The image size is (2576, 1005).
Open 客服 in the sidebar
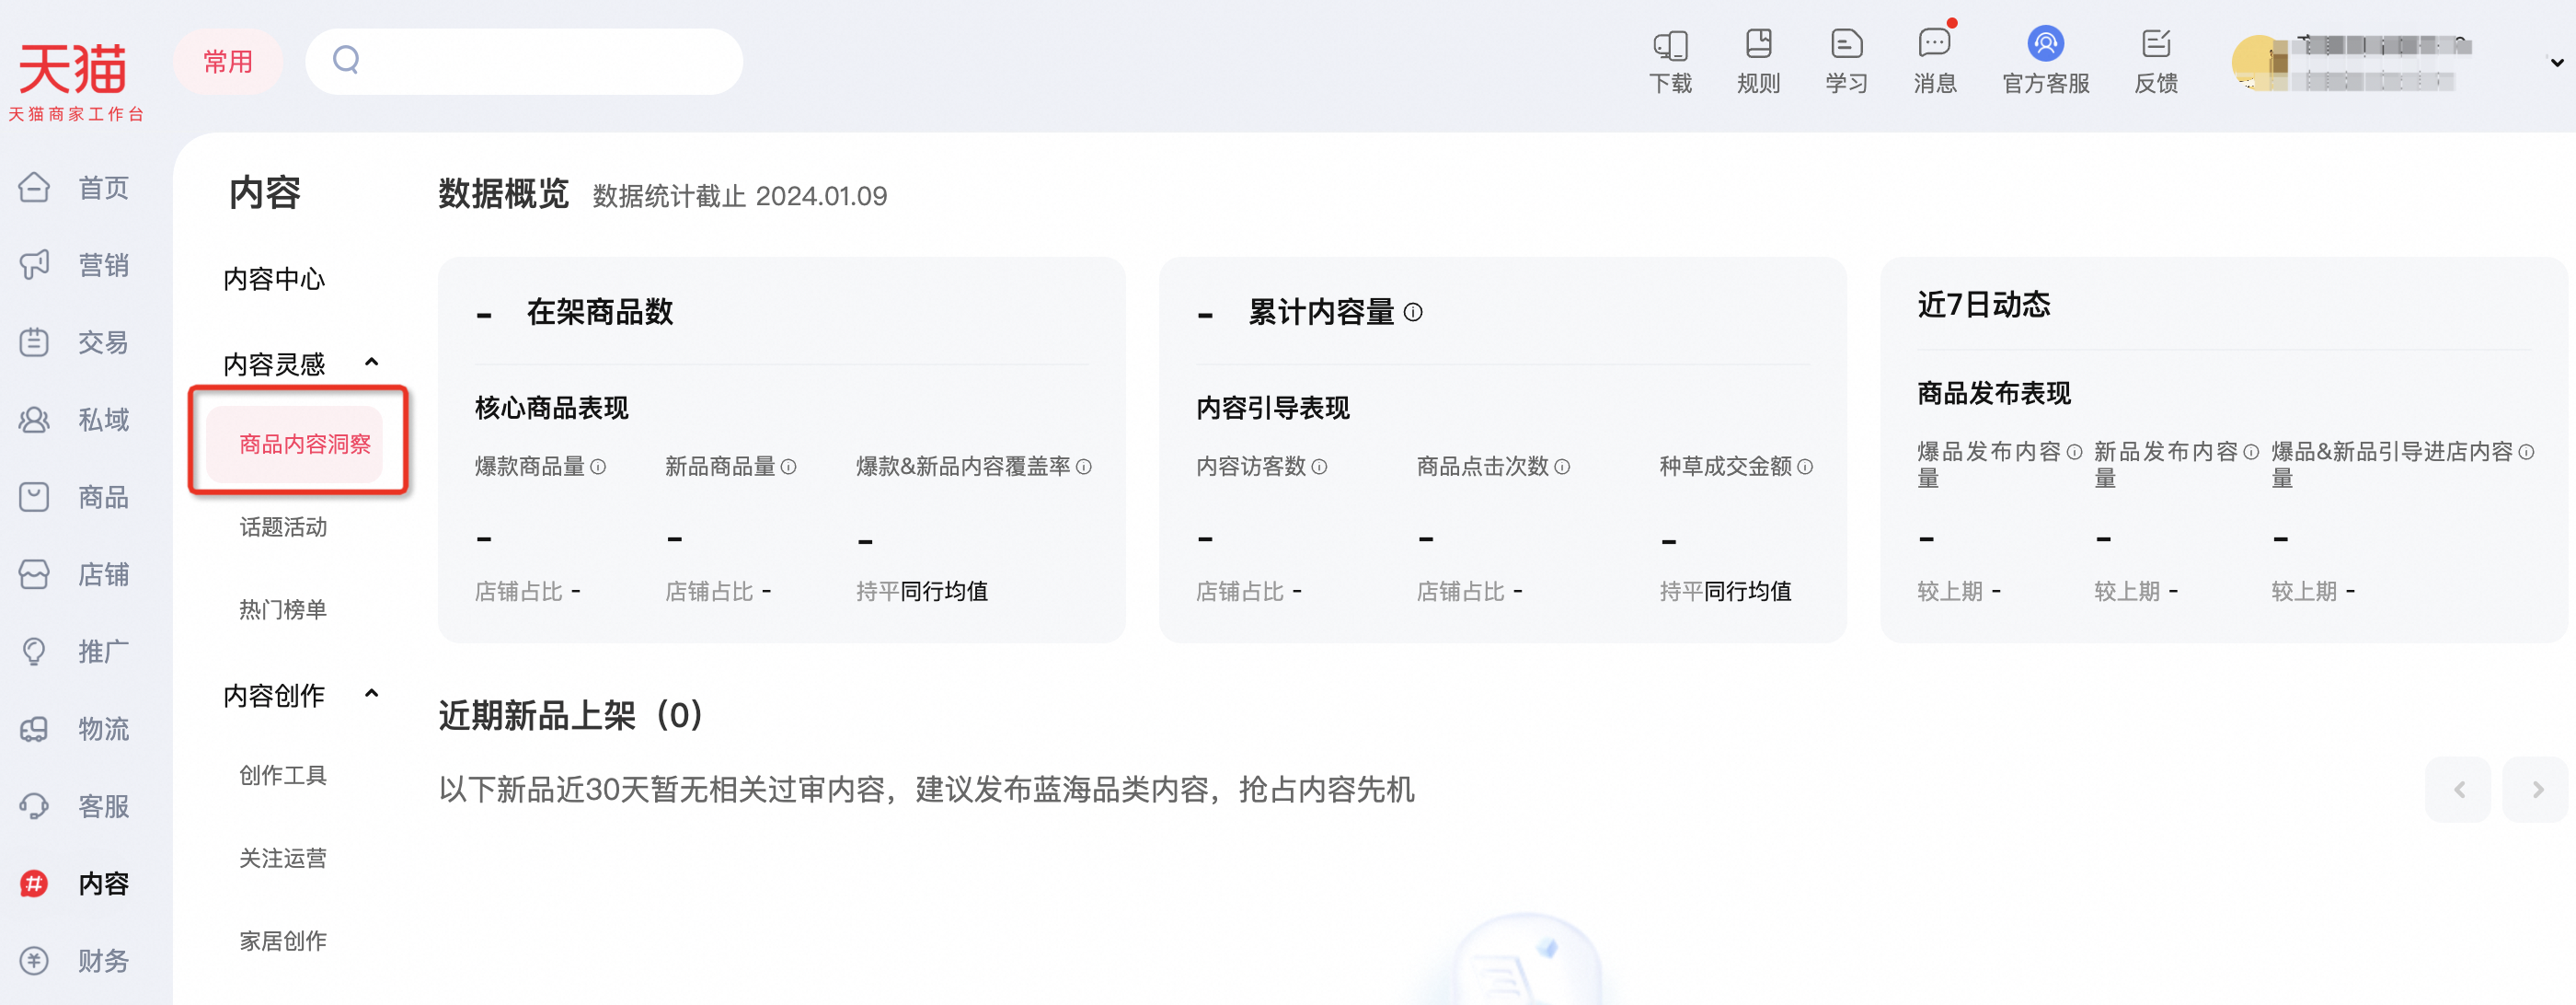coord(75,806)
